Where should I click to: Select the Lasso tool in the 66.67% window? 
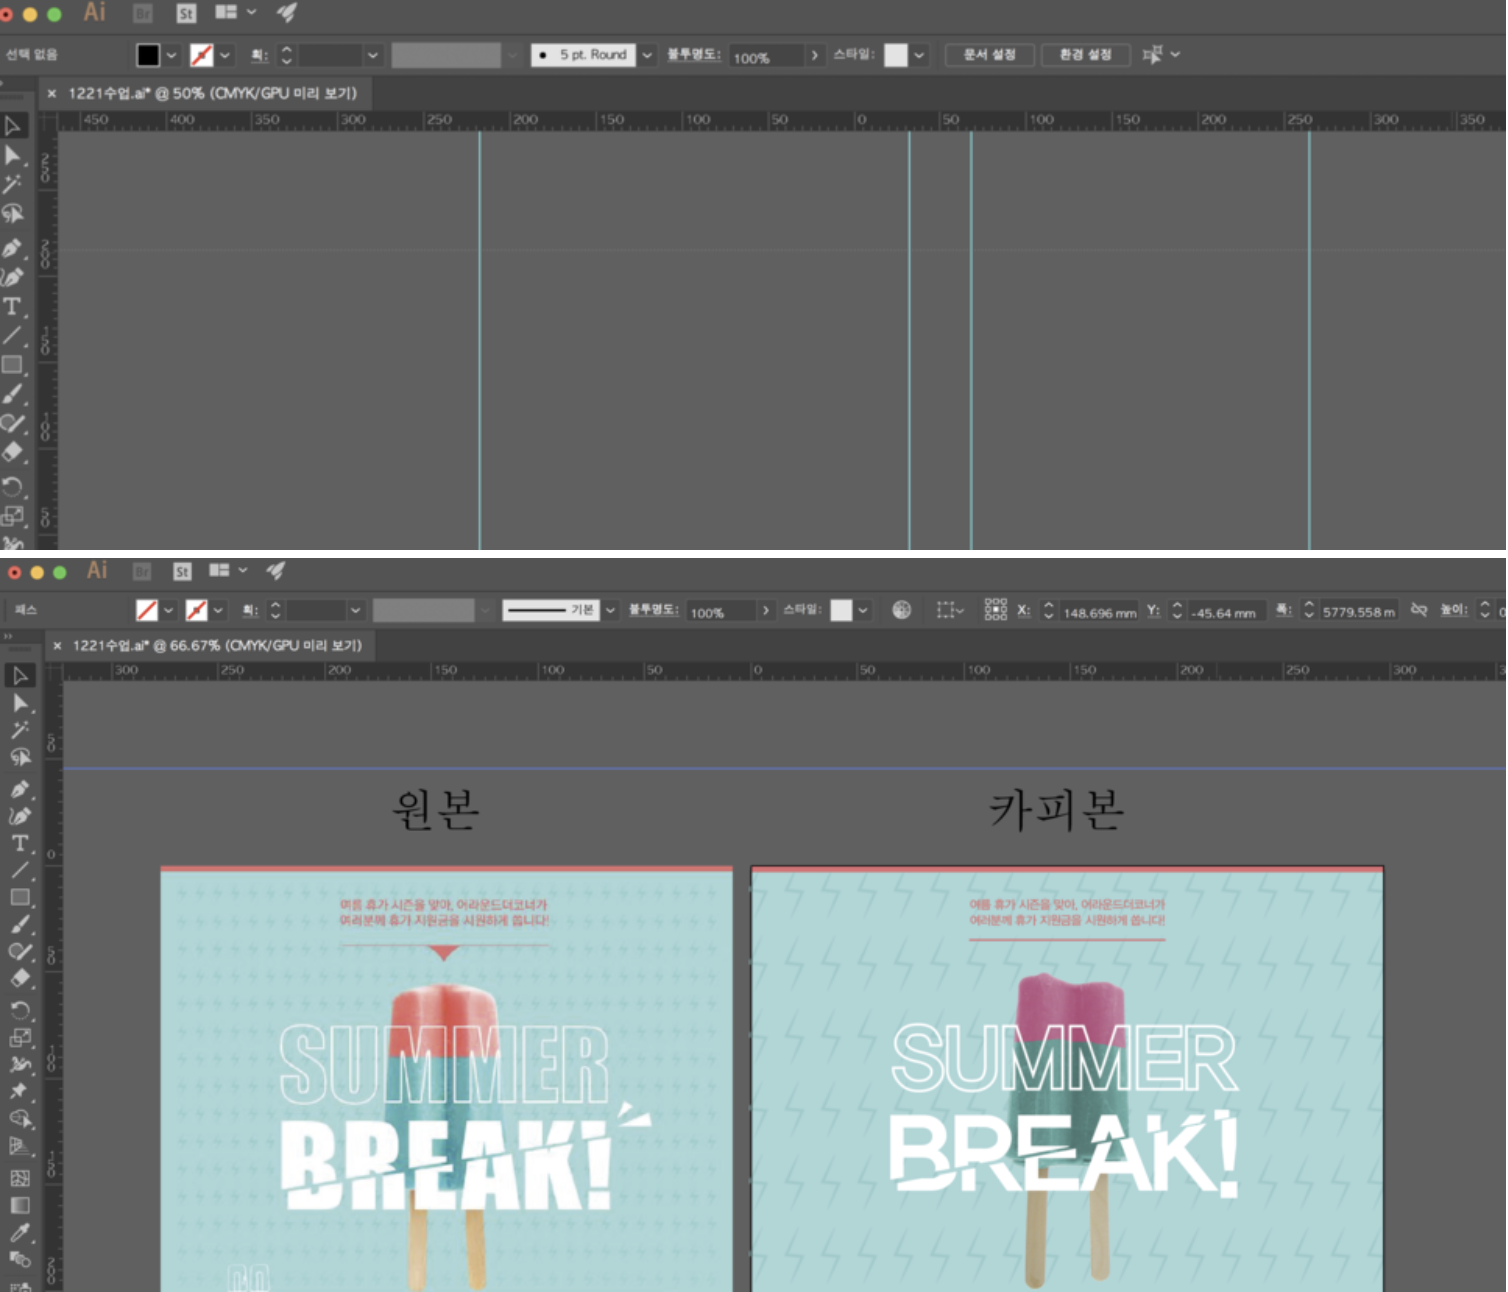[20, 757]
